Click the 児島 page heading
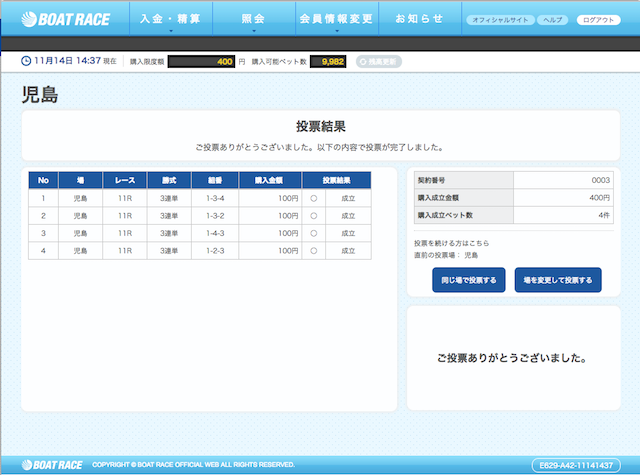 point(40,95)
